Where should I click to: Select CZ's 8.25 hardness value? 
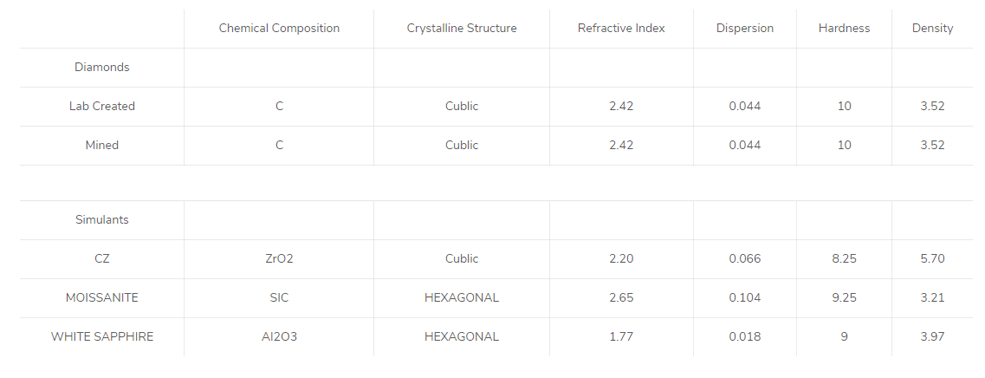tap(844, 259)
